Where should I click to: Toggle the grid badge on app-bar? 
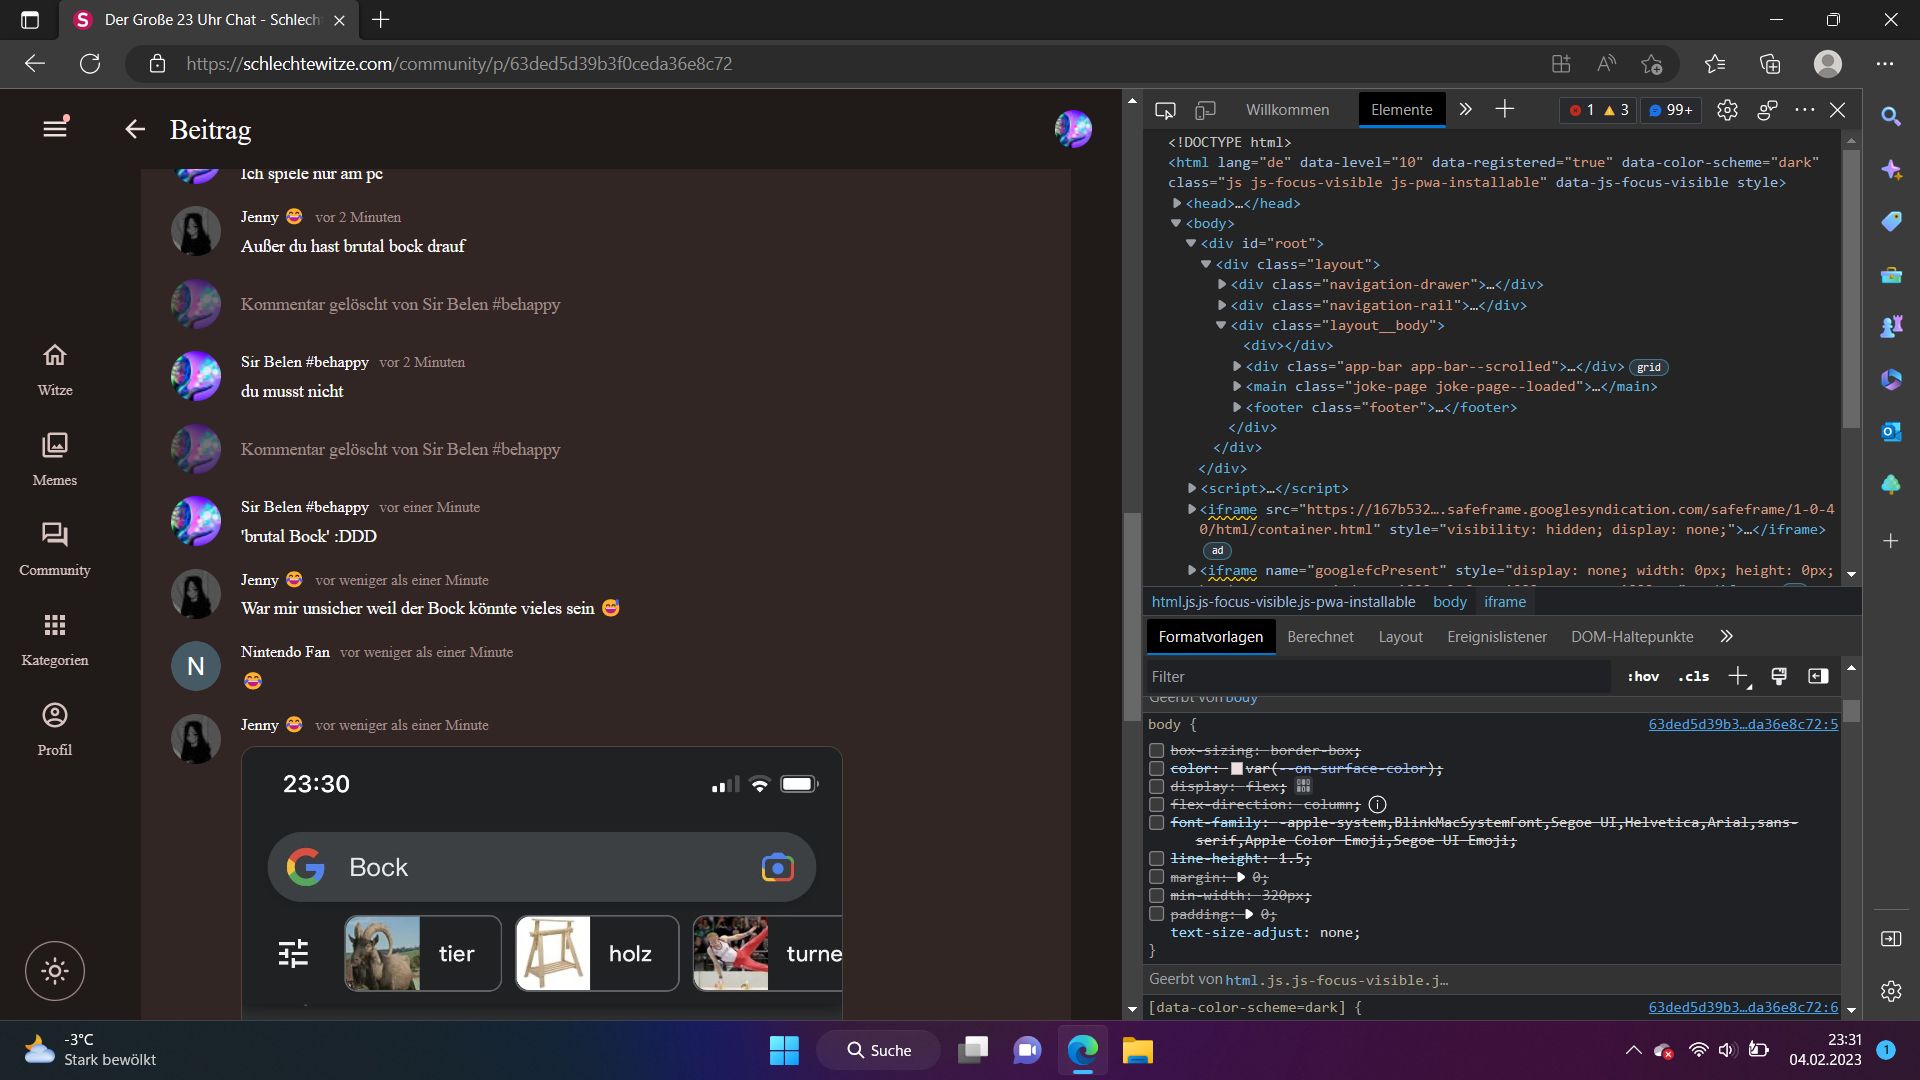point(1649,367)
